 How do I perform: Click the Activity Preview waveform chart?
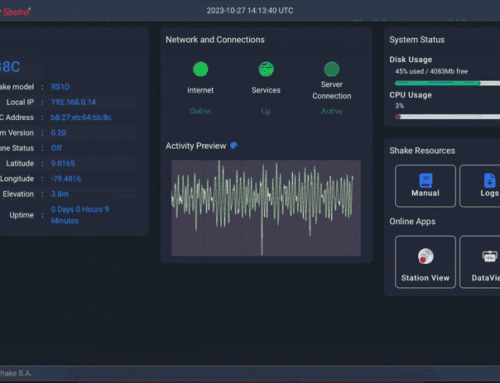tap(266, 208)
